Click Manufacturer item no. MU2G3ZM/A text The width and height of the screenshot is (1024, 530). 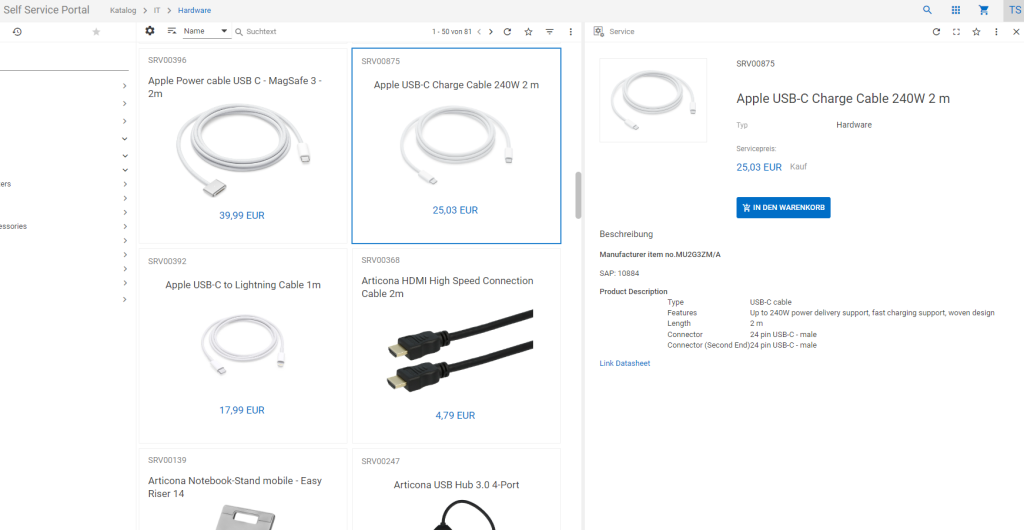click(660, 255)
